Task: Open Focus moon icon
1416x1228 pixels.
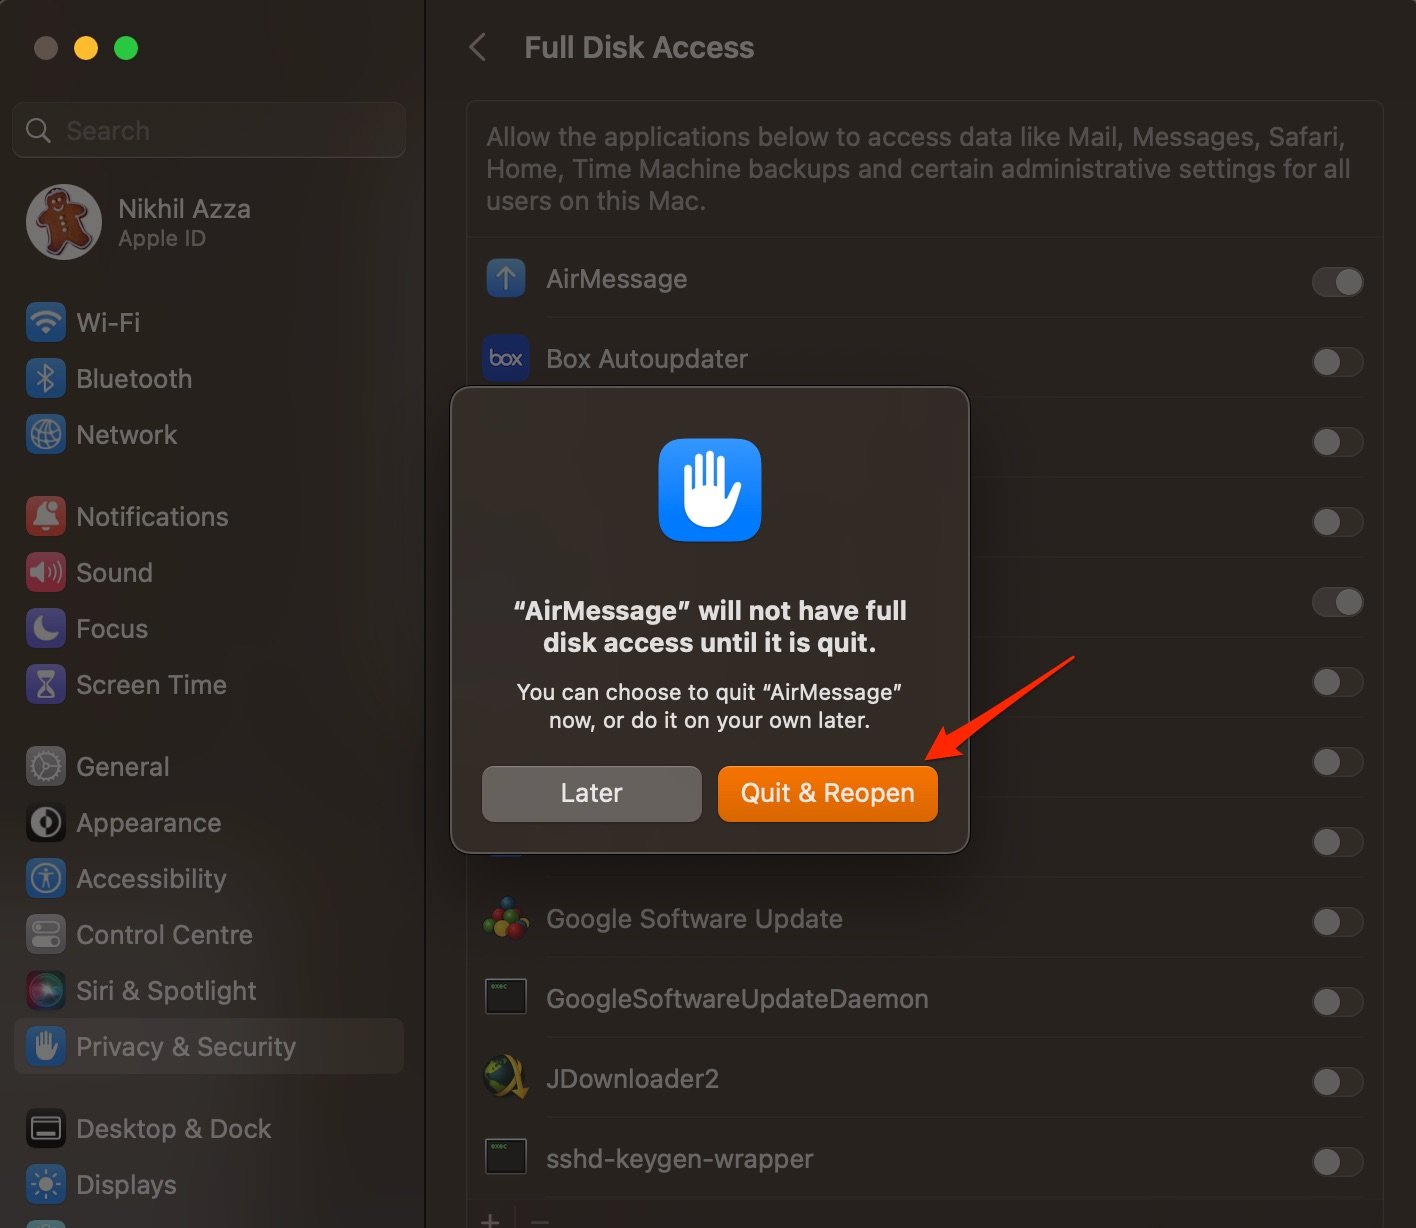Action: tap(46, 628)
